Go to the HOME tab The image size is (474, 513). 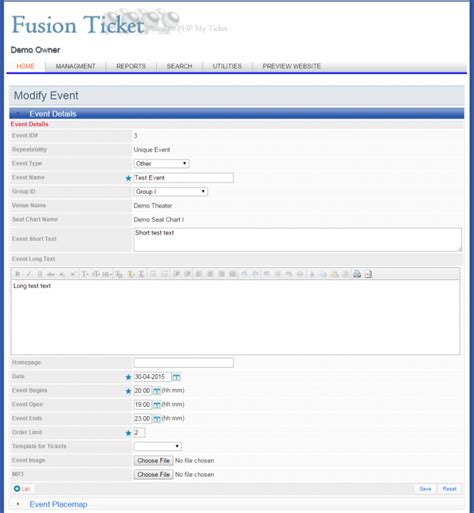pyautogui.click(x=26, y=66)
